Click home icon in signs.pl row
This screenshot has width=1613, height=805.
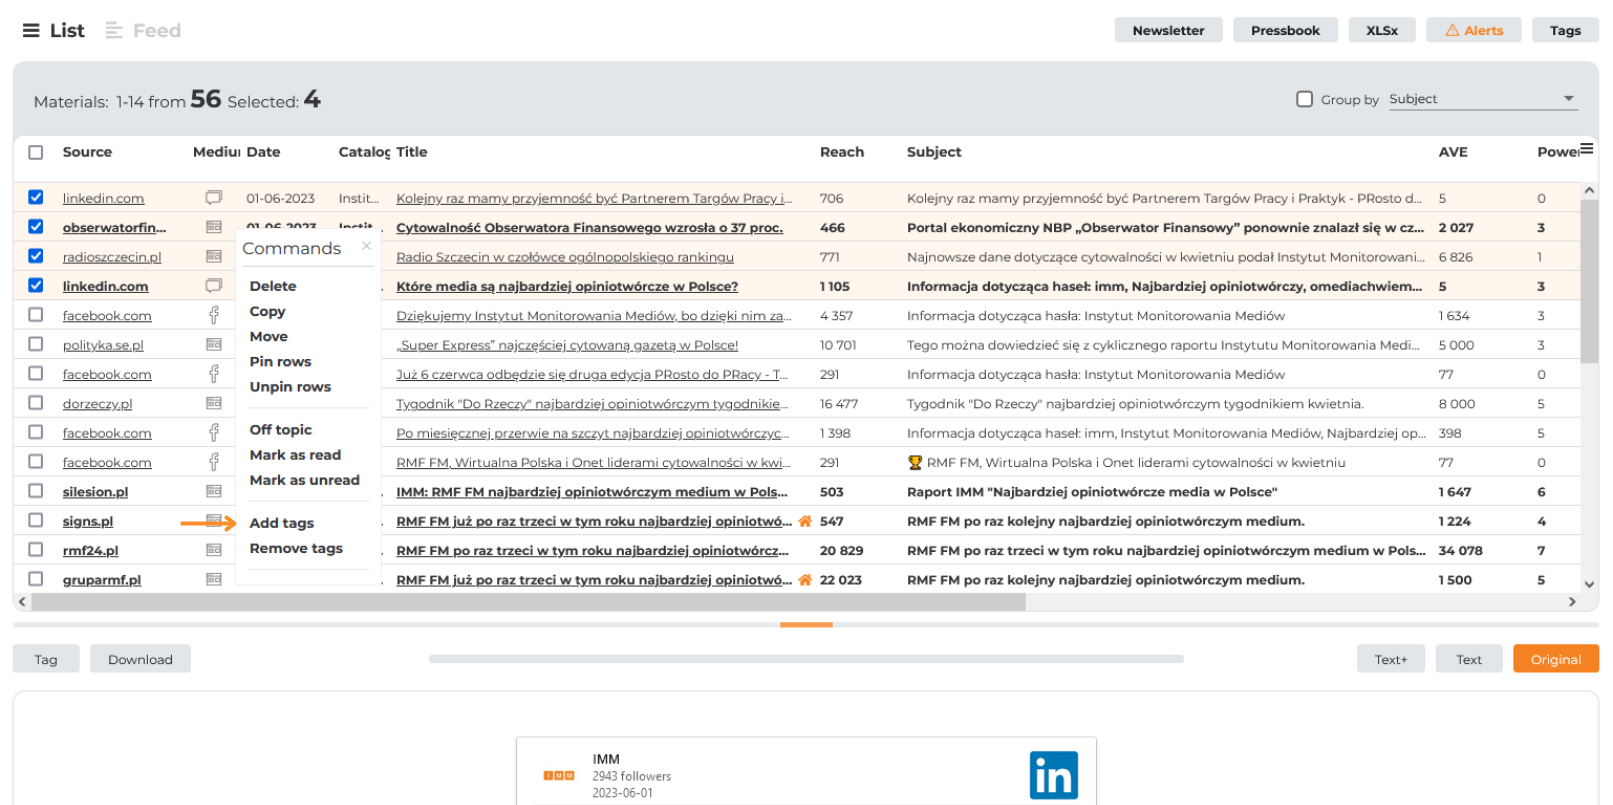pos(805,521)
